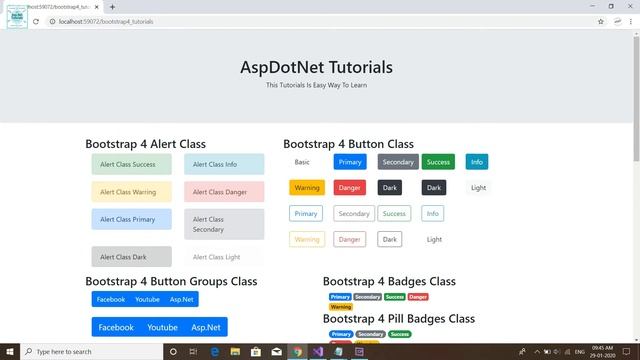Viewport: 640px width, 360px height.
Task: Click the solid yellow Warning button
Action: [x=307, y=188]
